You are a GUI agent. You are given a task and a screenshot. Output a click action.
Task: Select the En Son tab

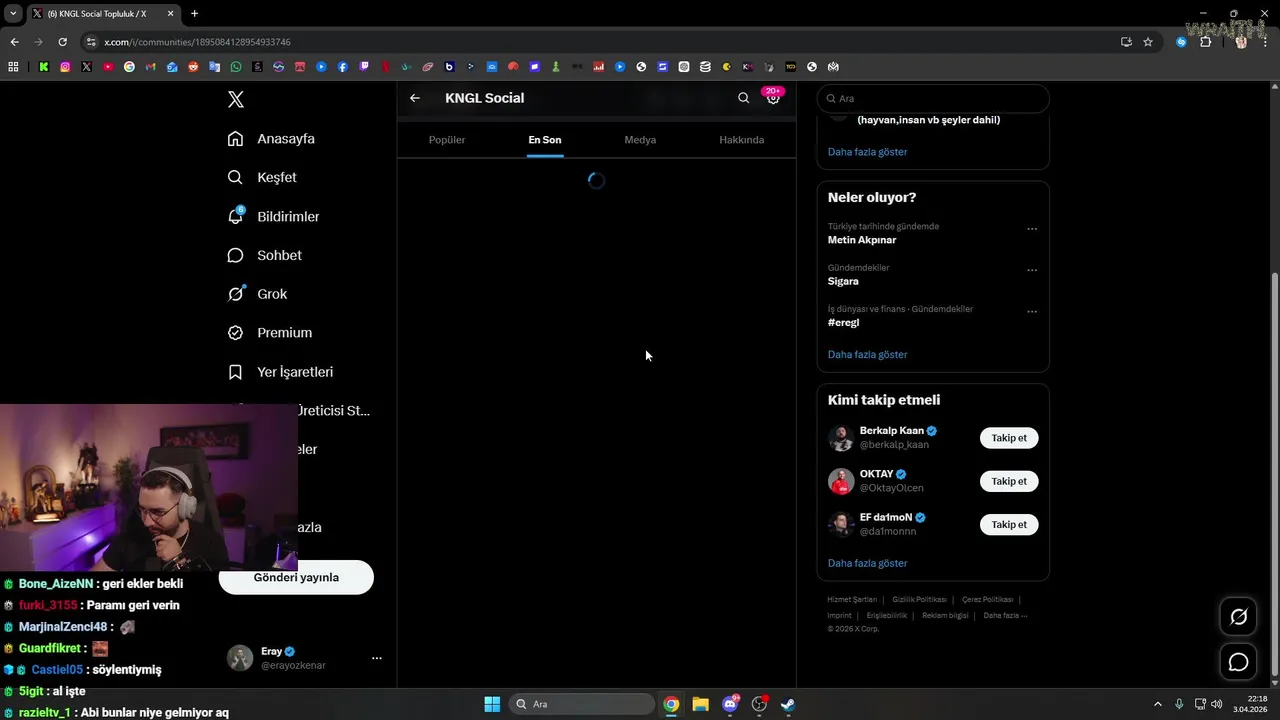(545, 140)
